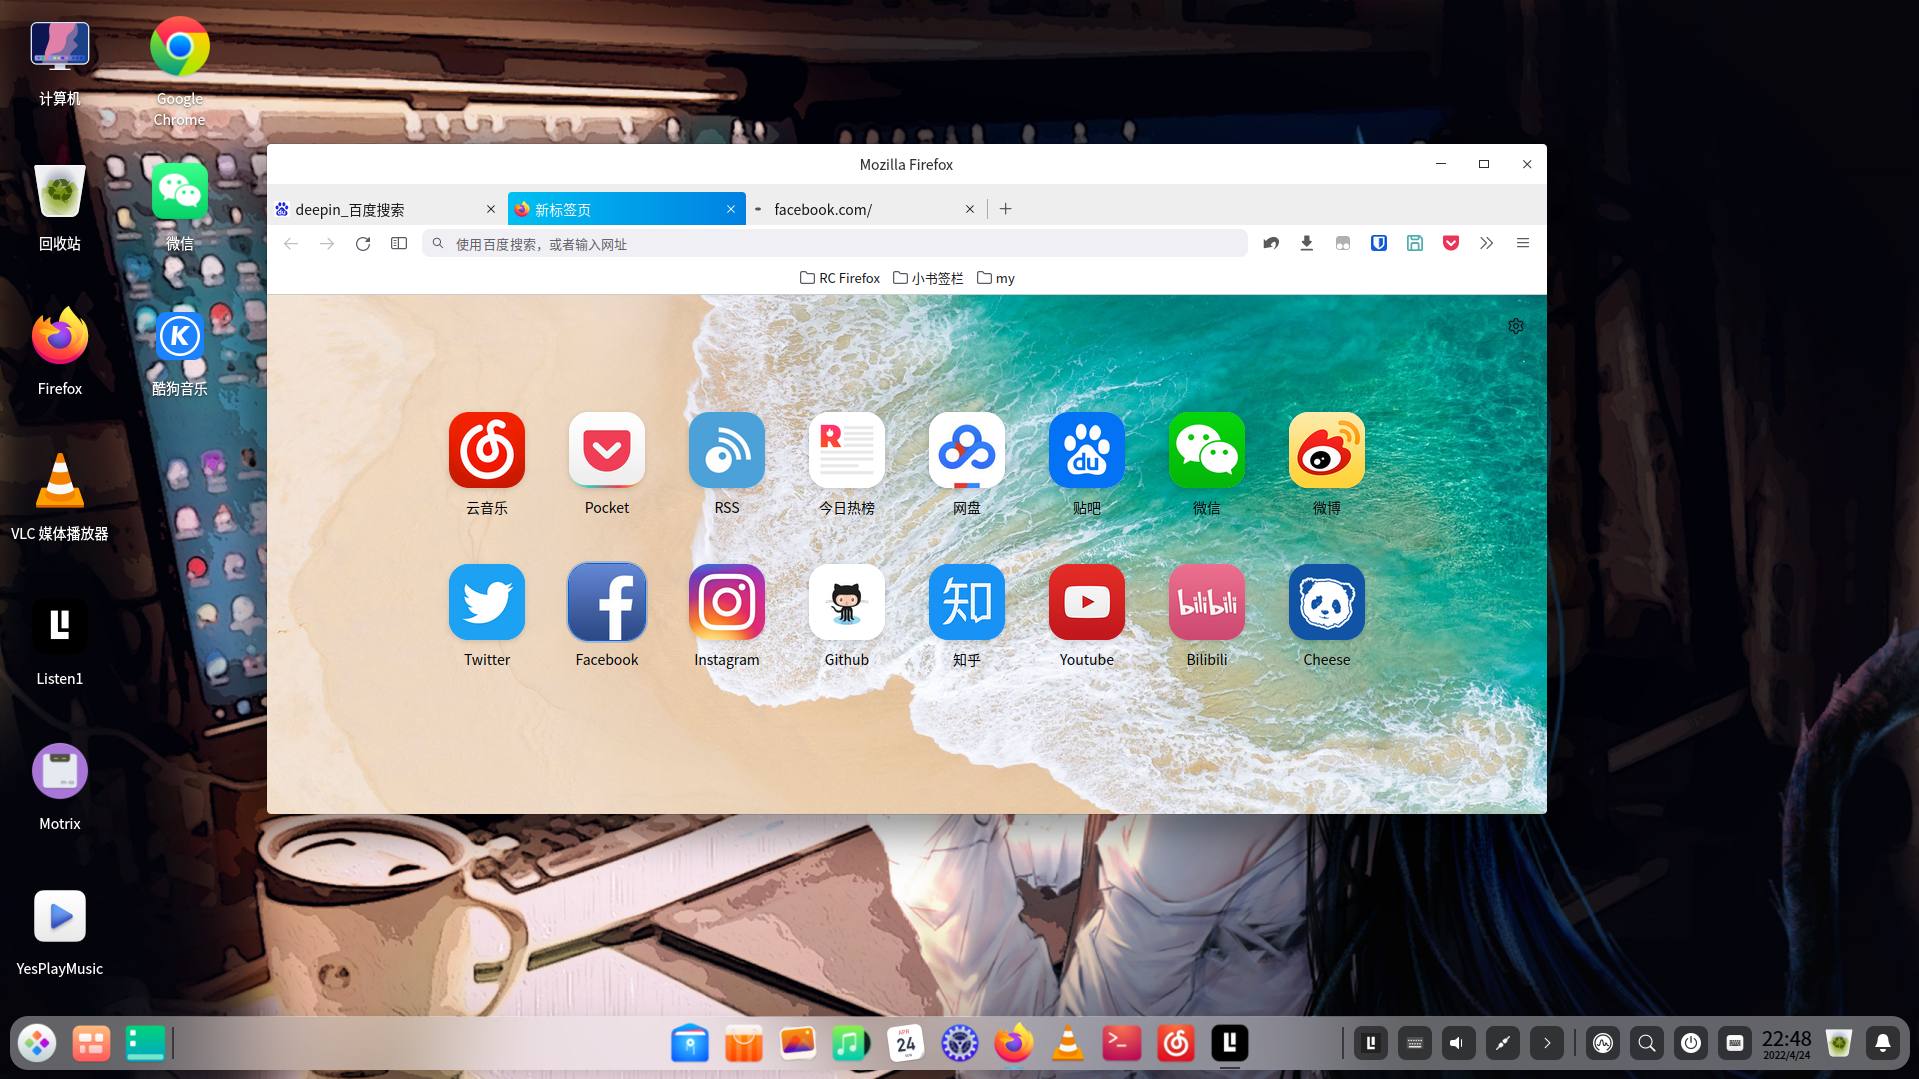Launch the app store from the dock
This screenshot has width=1919, height=1079.
coord(744,1044)
